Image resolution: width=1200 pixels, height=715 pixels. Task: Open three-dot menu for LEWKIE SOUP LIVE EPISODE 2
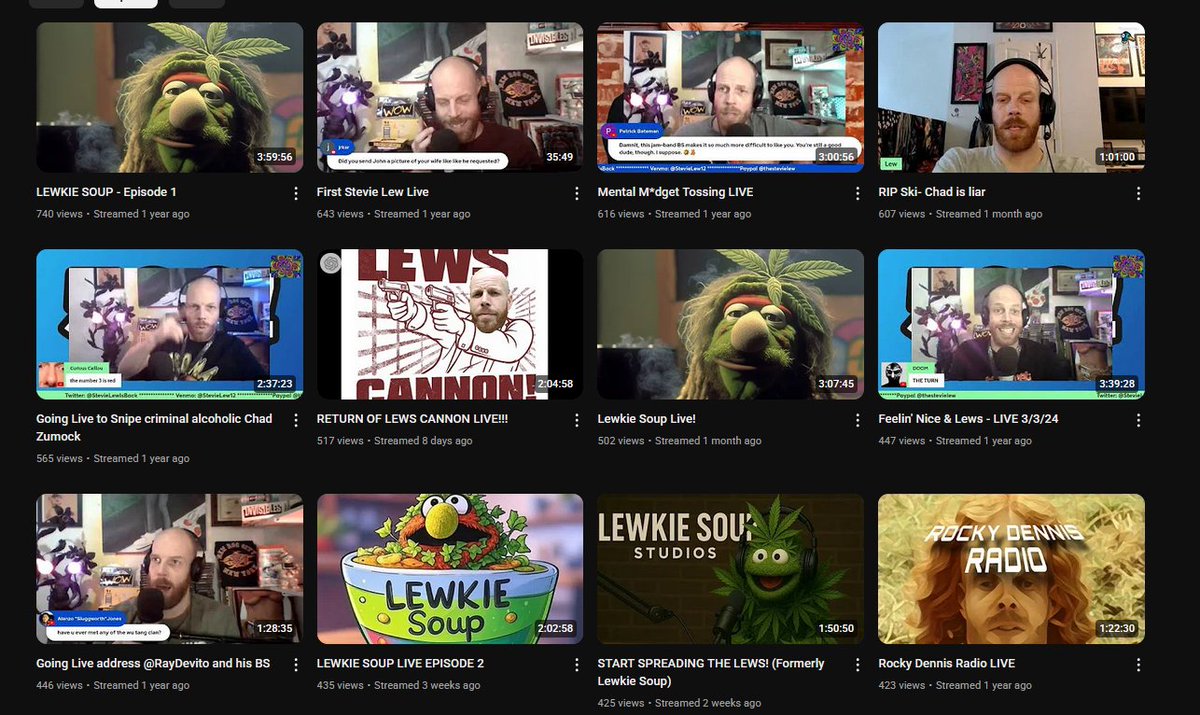point(576,664)
